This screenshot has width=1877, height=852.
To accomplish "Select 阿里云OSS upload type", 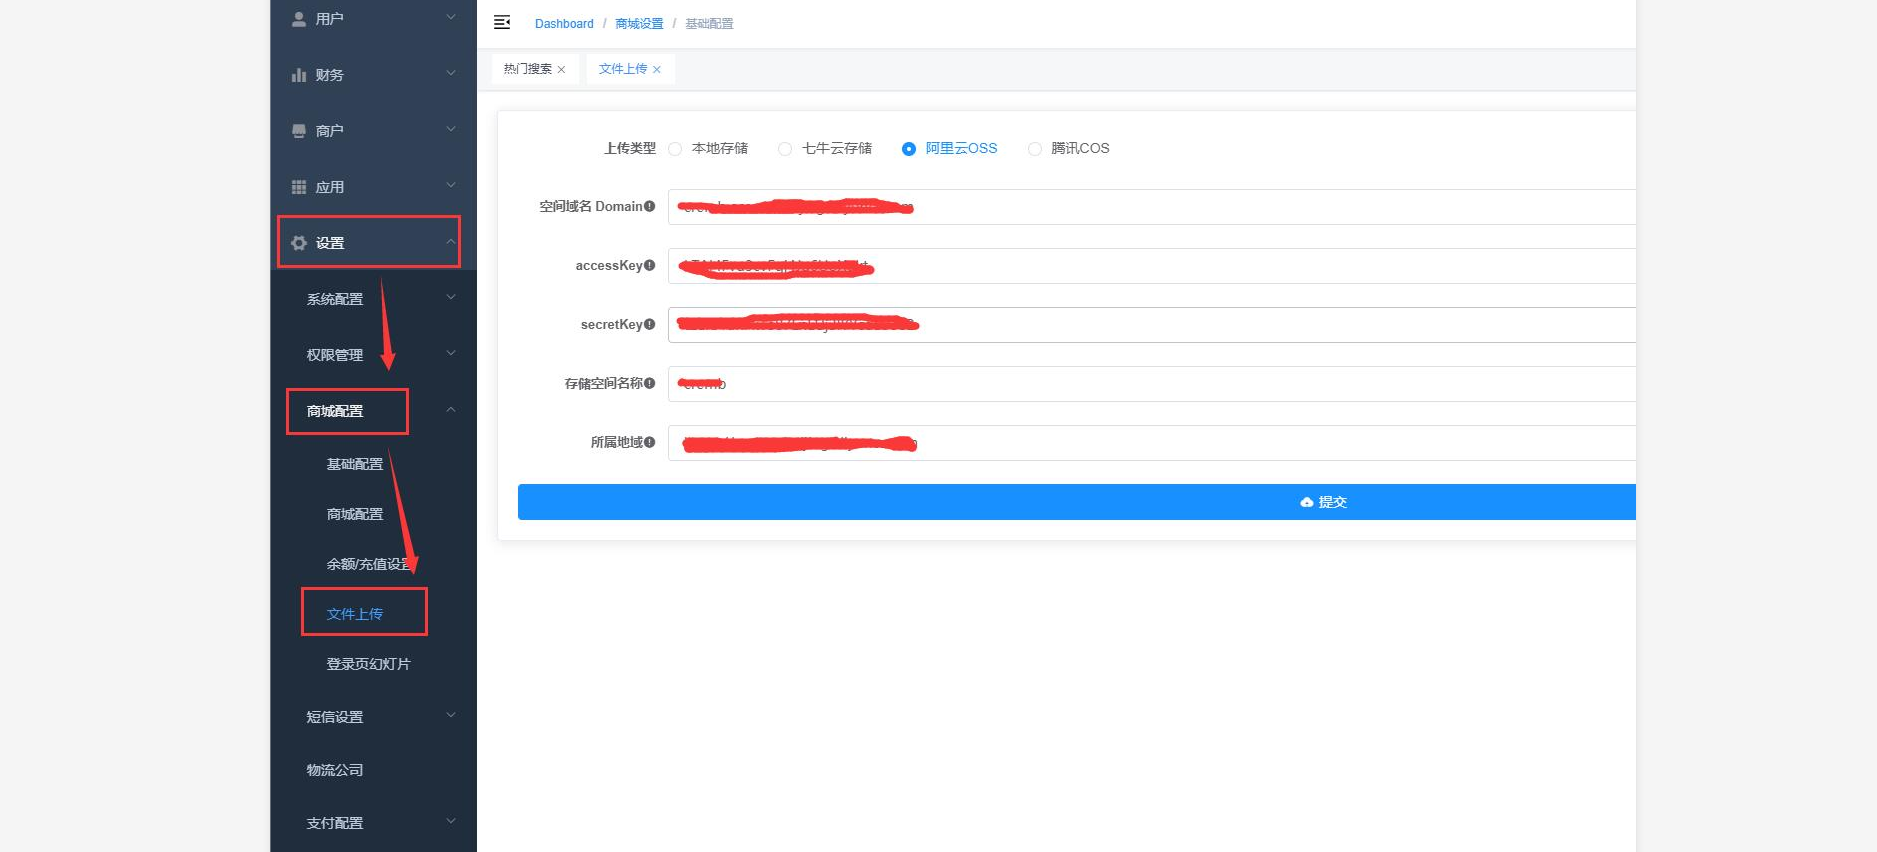I will pos(908,148).
